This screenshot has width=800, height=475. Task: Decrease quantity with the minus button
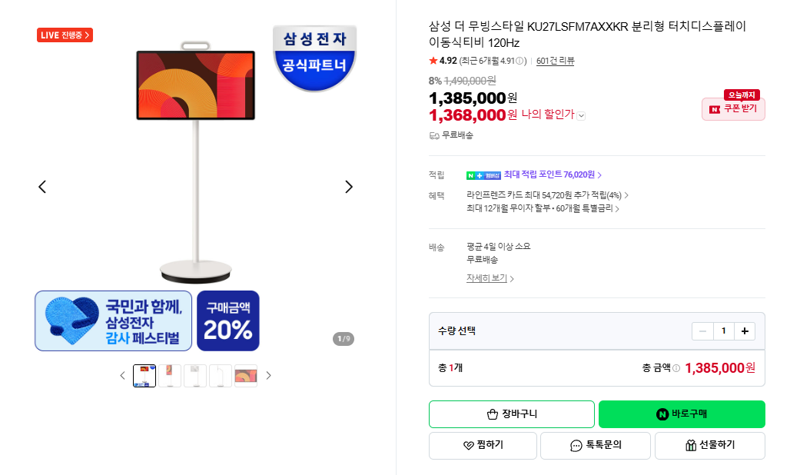tap(703, 331)
